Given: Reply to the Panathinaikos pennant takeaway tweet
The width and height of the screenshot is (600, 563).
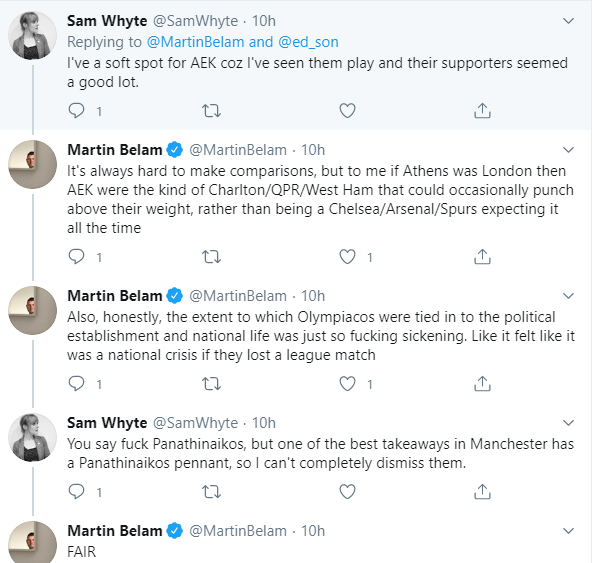Looking at the screenshot, I should 76,491.
